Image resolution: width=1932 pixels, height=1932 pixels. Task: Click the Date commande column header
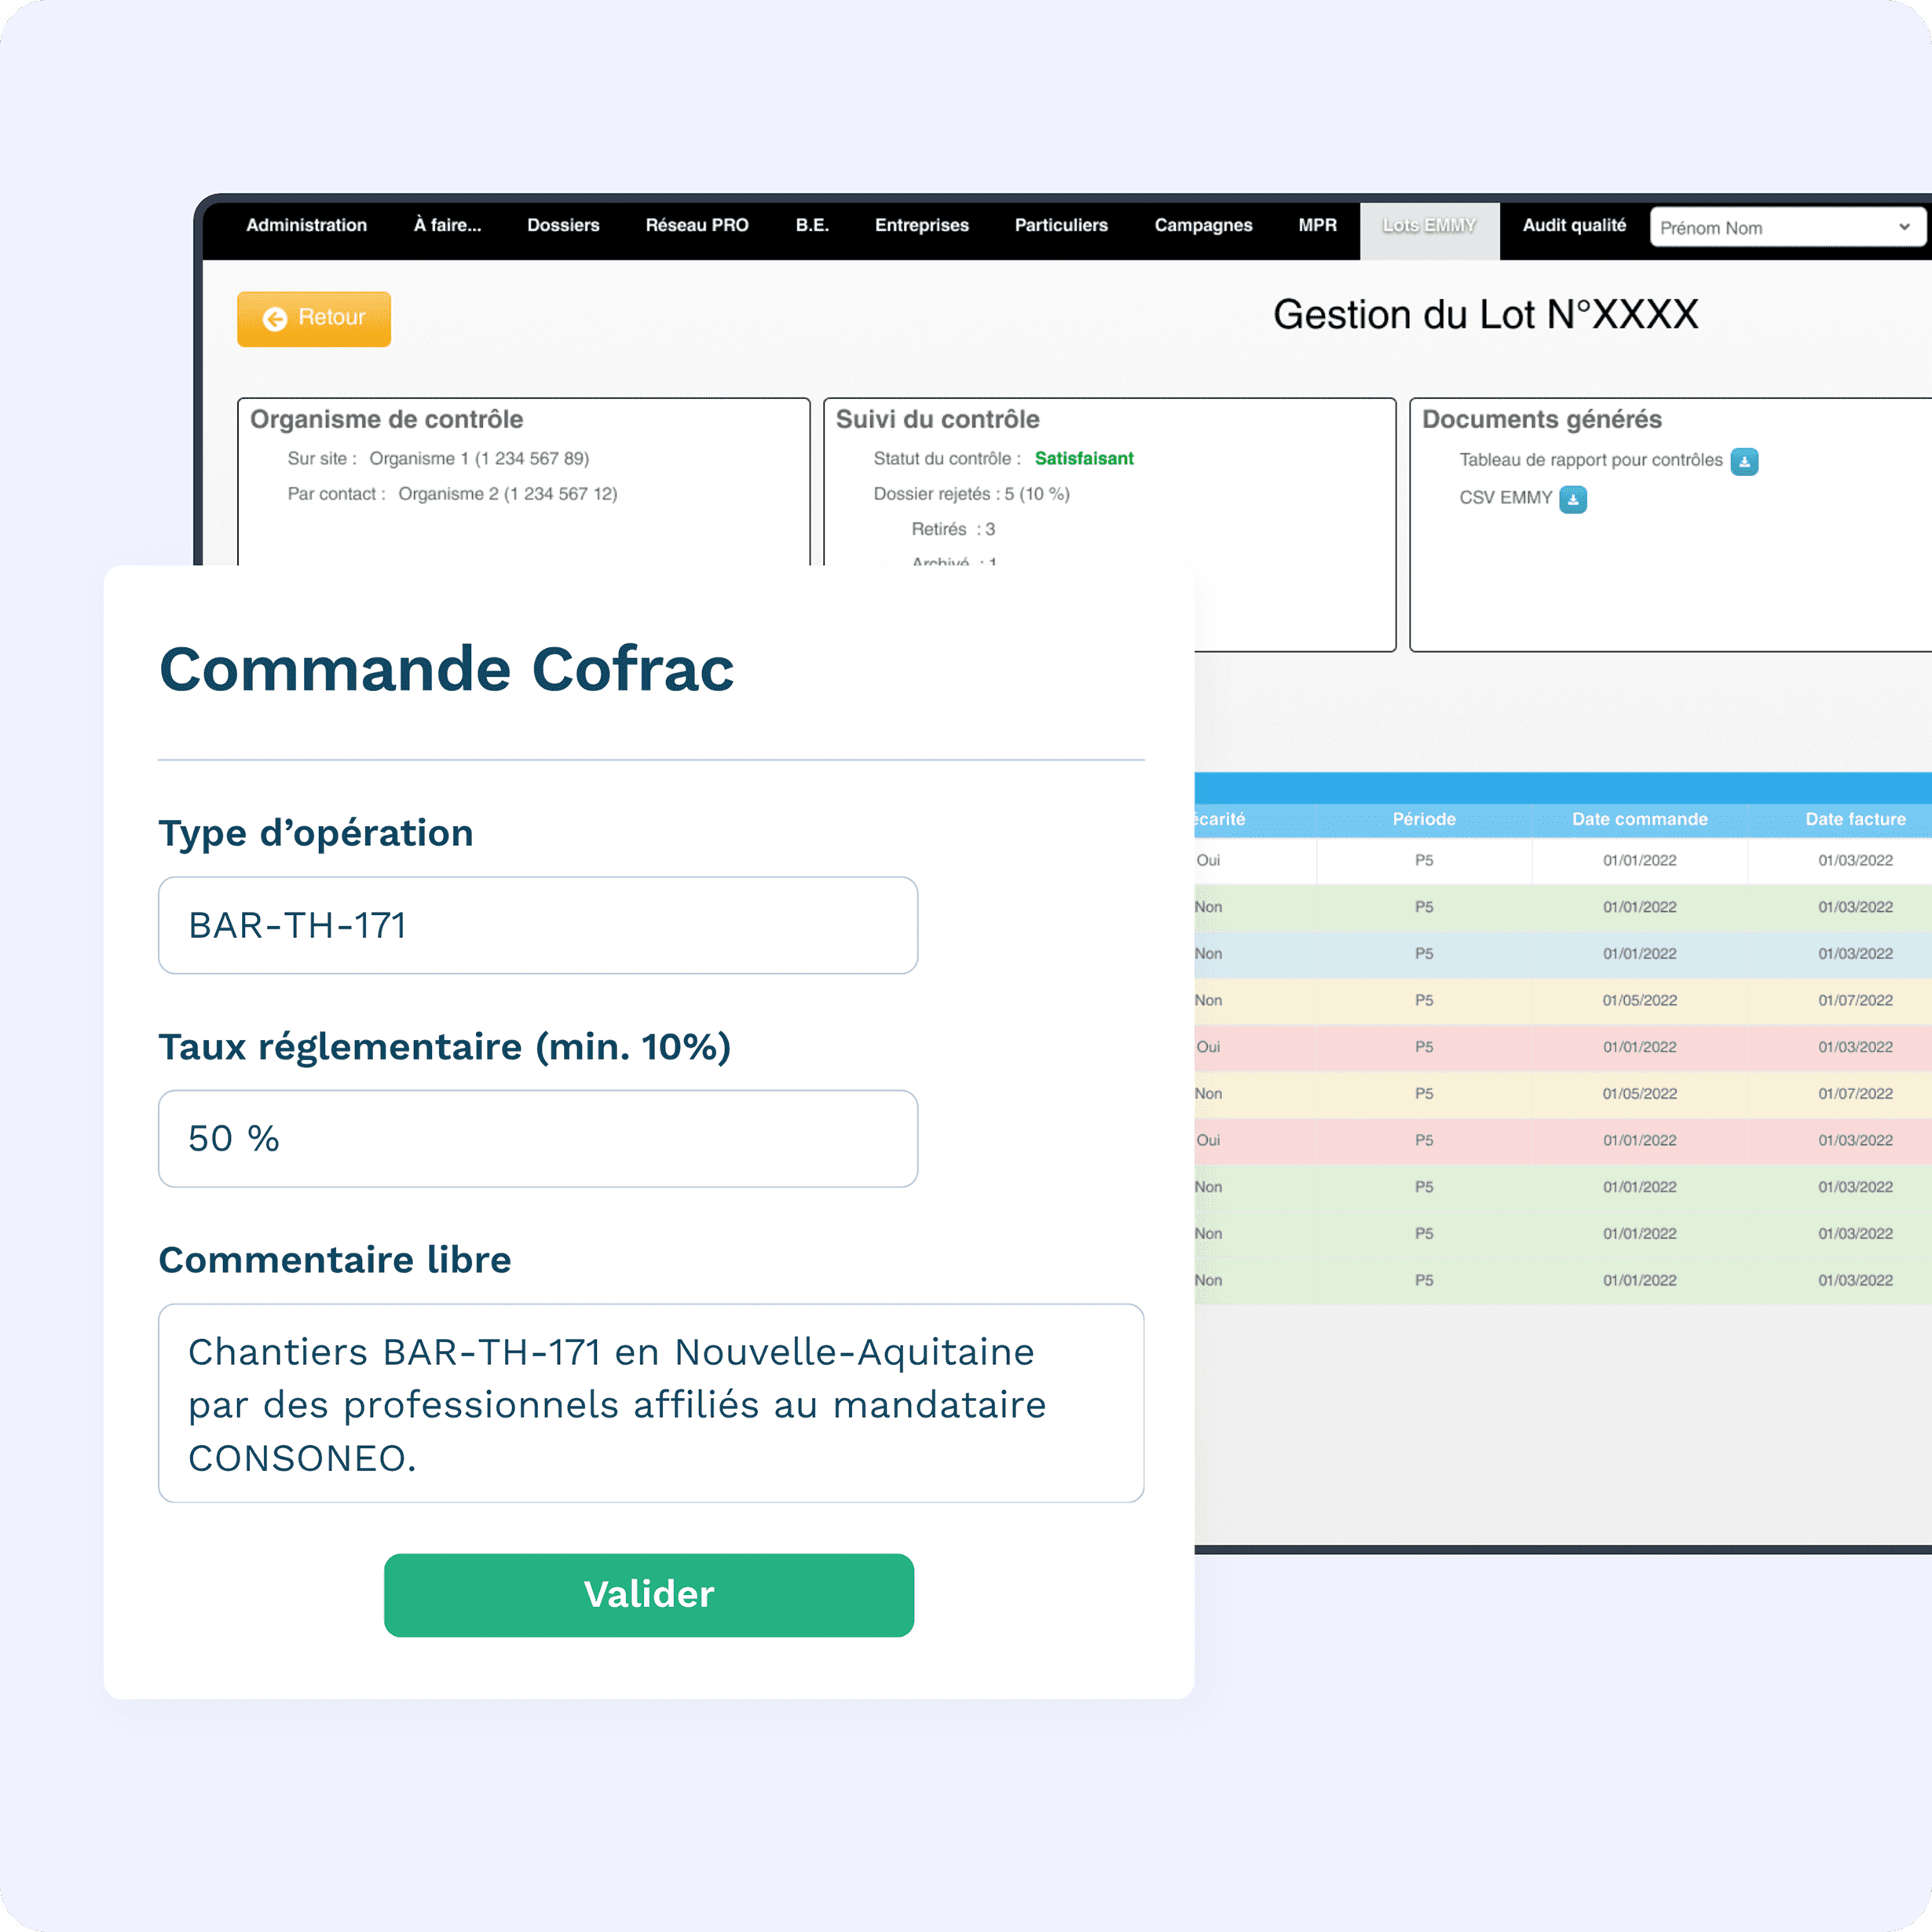(1640, 819)
